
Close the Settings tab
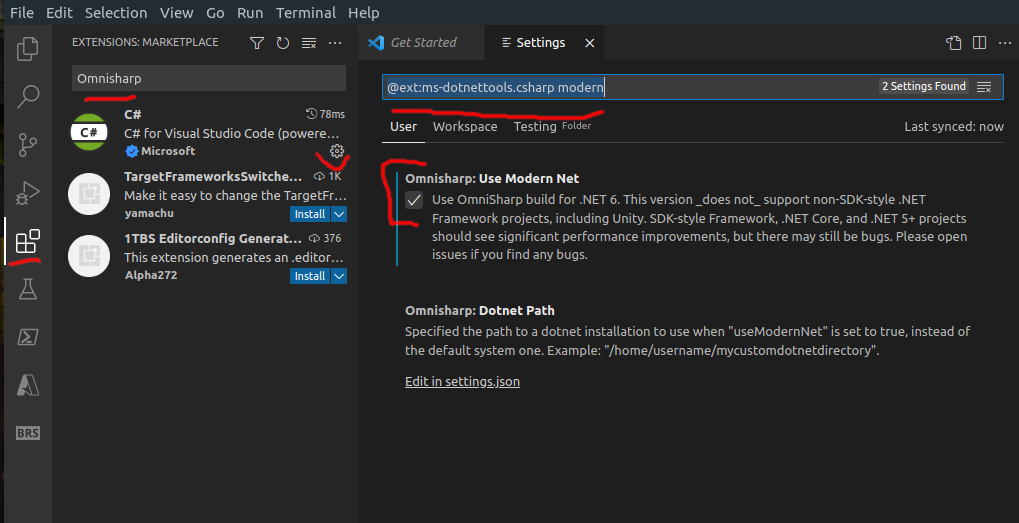click(589, 43)
